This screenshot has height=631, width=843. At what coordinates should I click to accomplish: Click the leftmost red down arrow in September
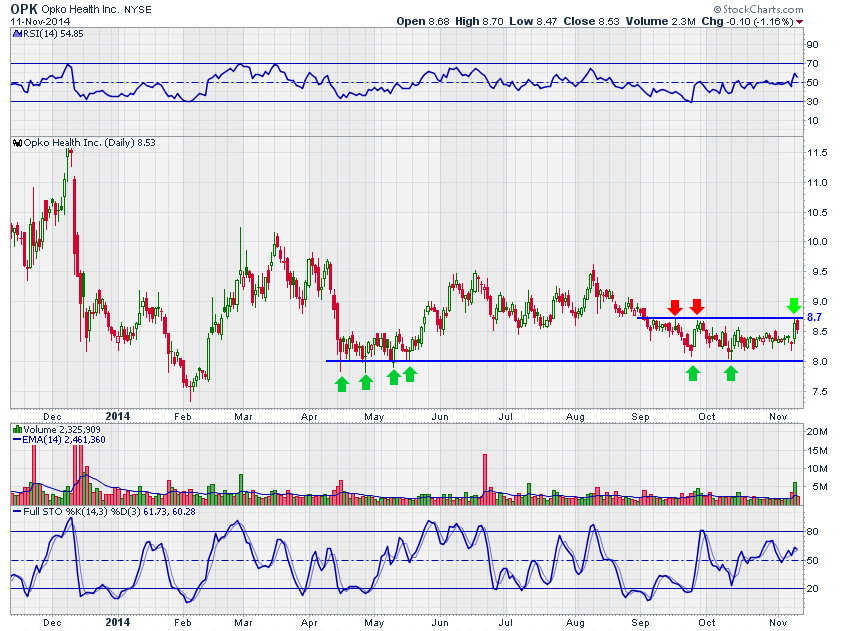(675, 305)
